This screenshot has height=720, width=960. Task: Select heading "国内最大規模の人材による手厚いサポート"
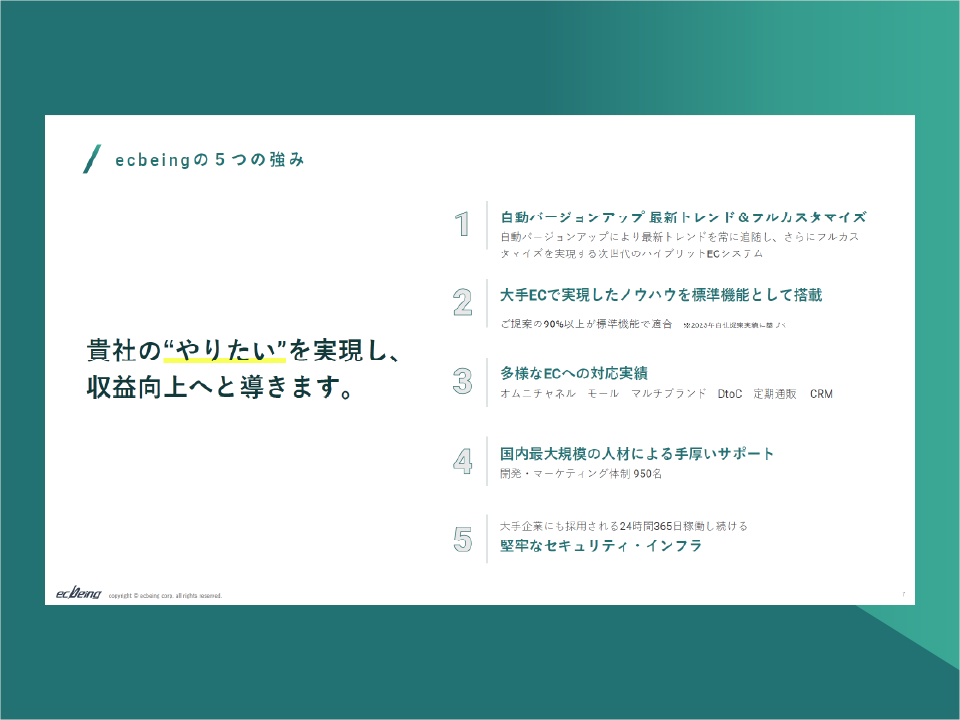pos(637,454)
